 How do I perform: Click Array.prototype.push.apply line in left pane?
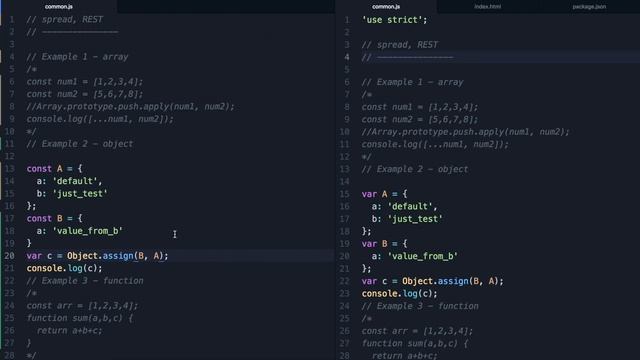point(131,107)
